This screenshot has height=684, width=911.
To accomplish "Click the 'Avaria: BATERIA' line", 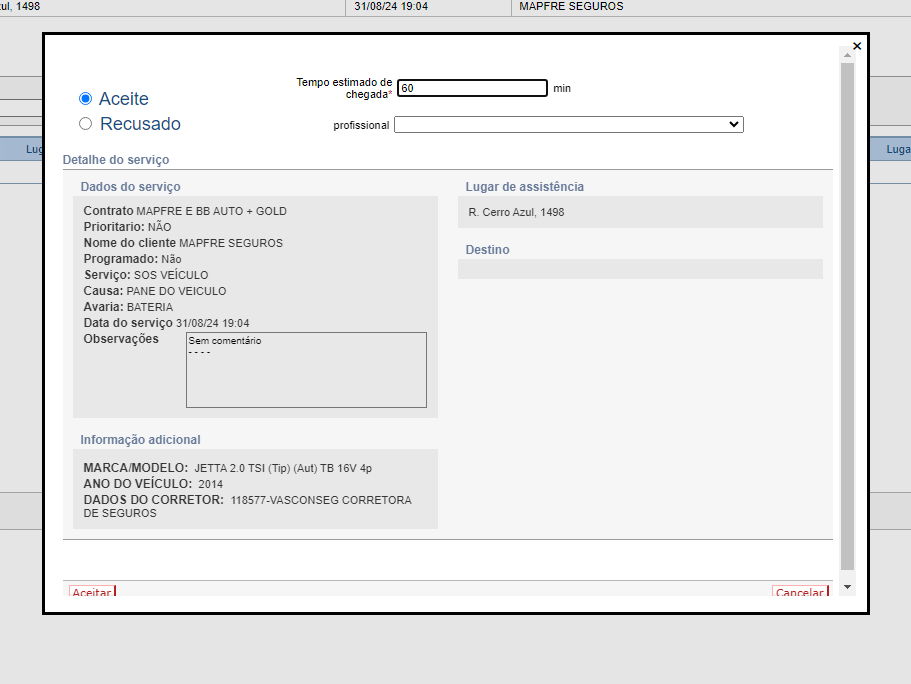I will click(x=128, y=307).
